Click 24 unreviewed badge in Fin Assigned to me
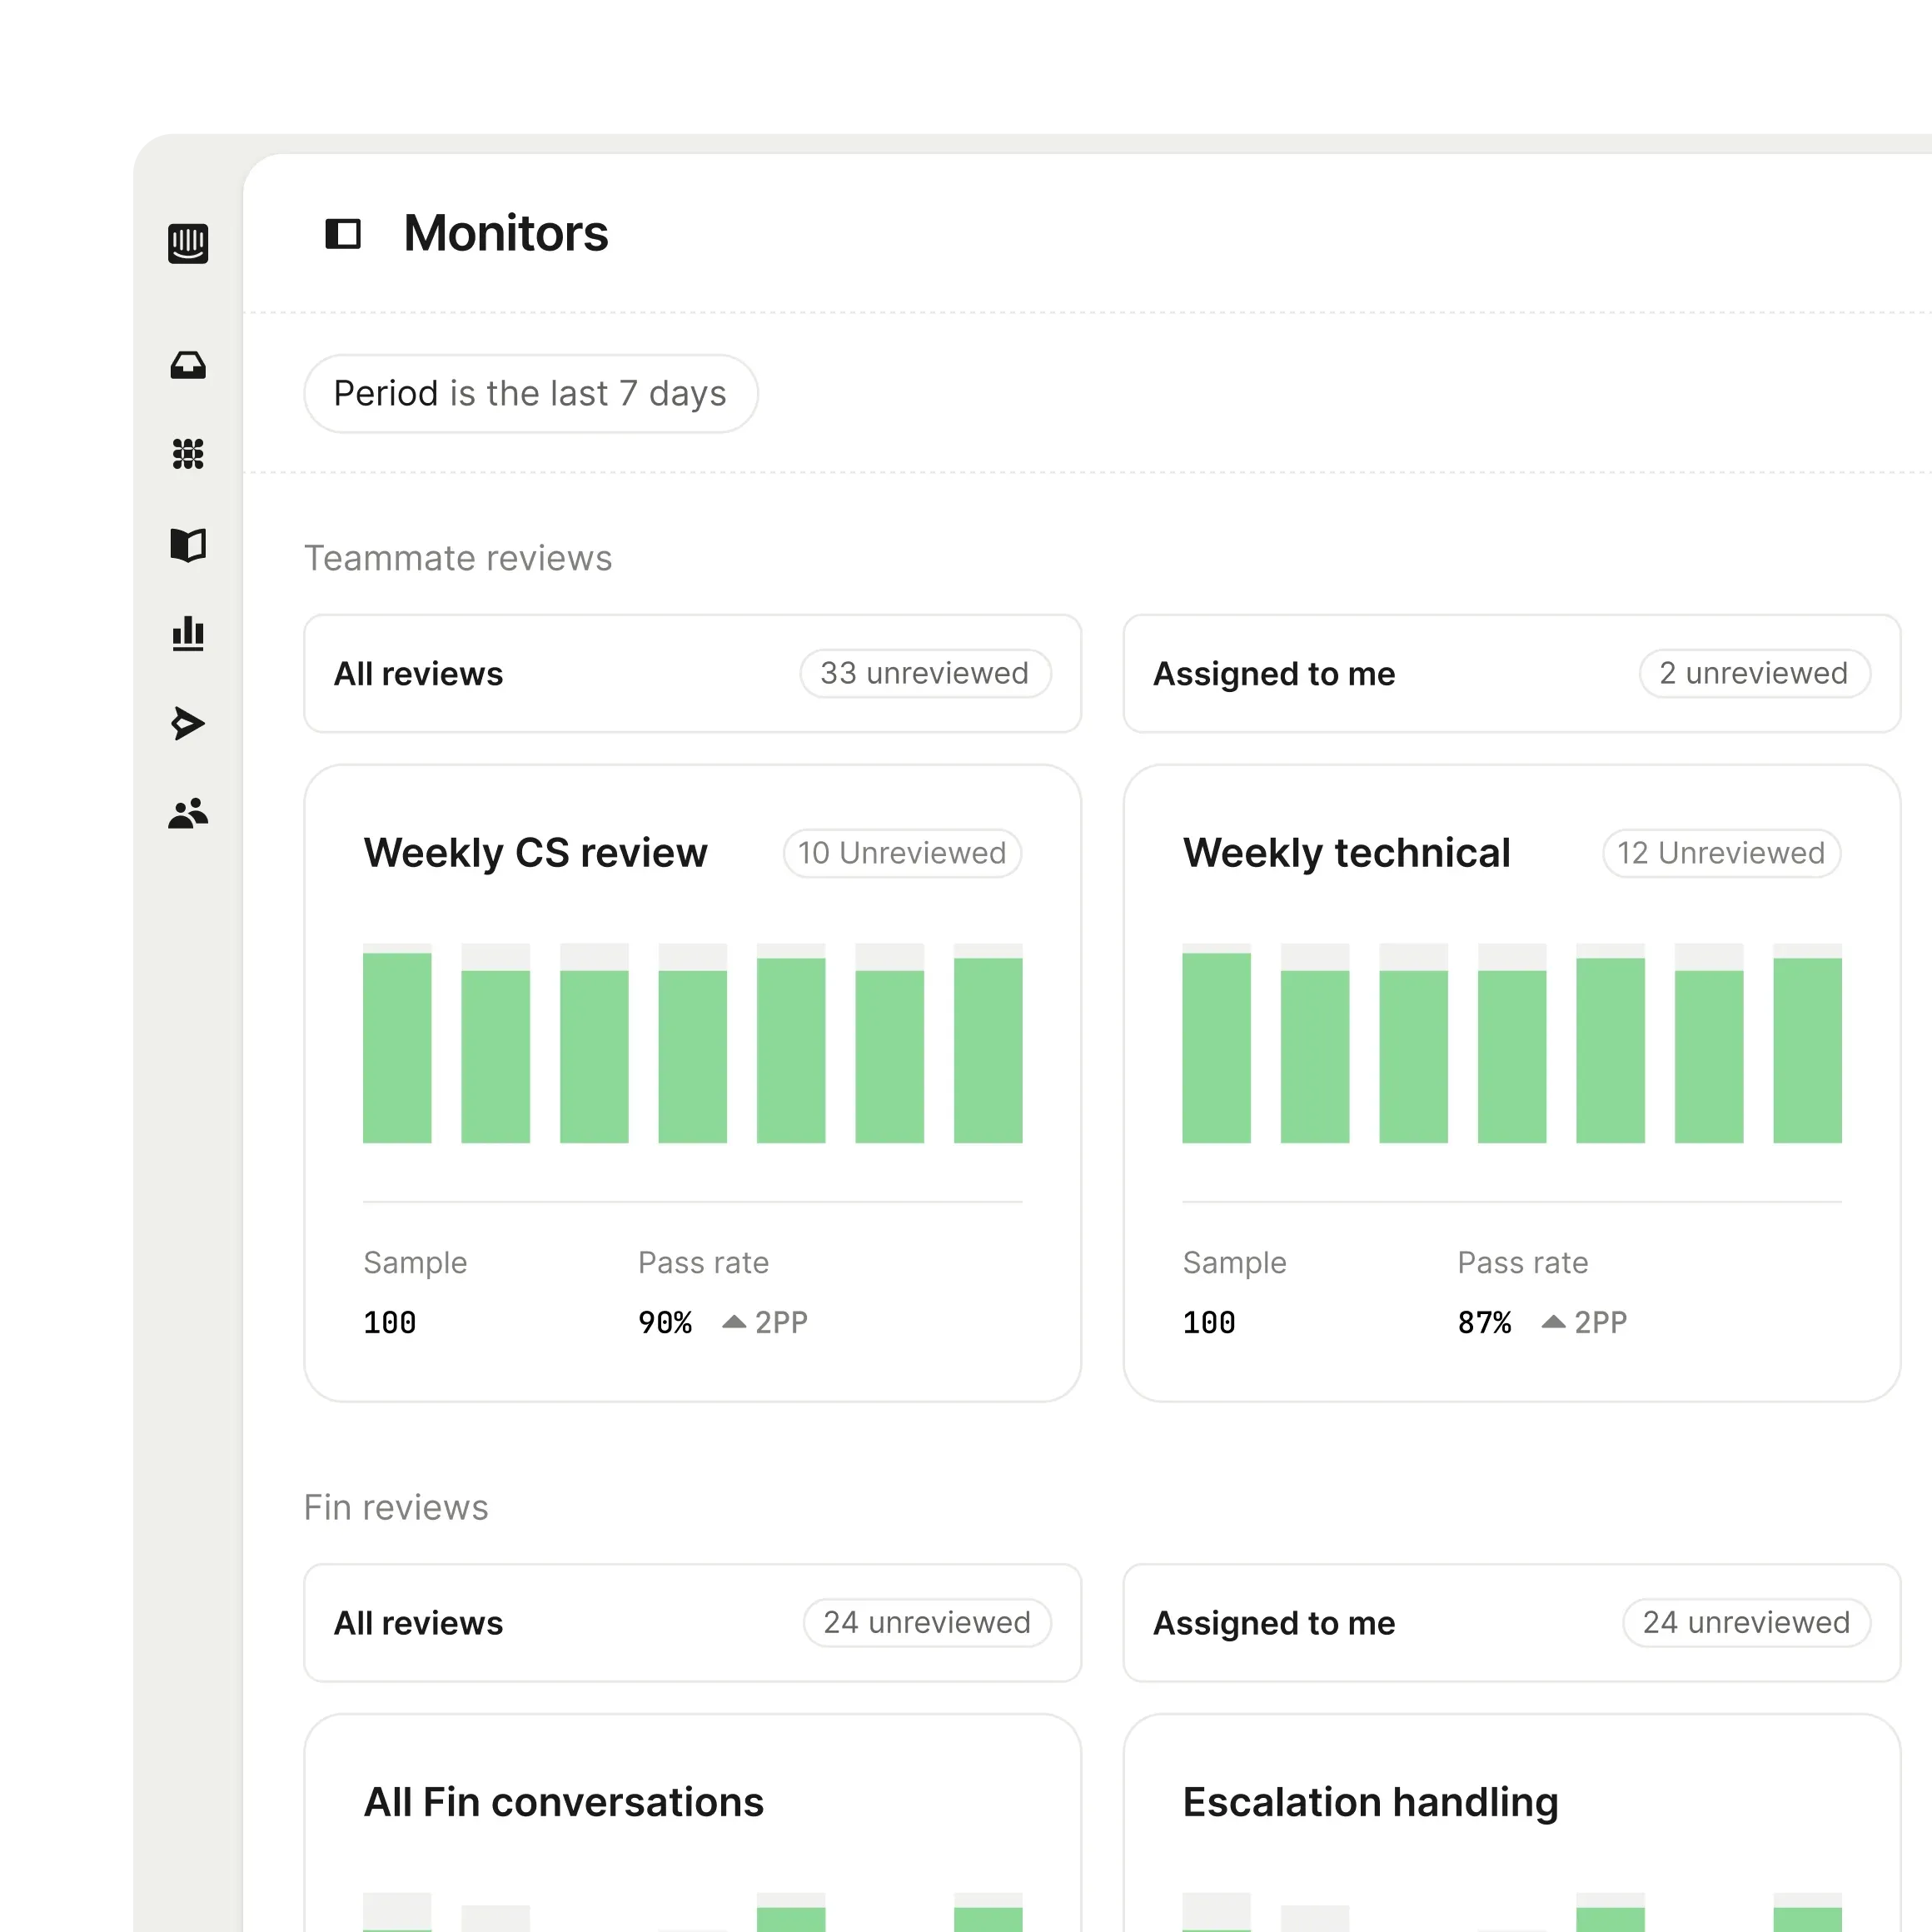 point(1746,1622)
